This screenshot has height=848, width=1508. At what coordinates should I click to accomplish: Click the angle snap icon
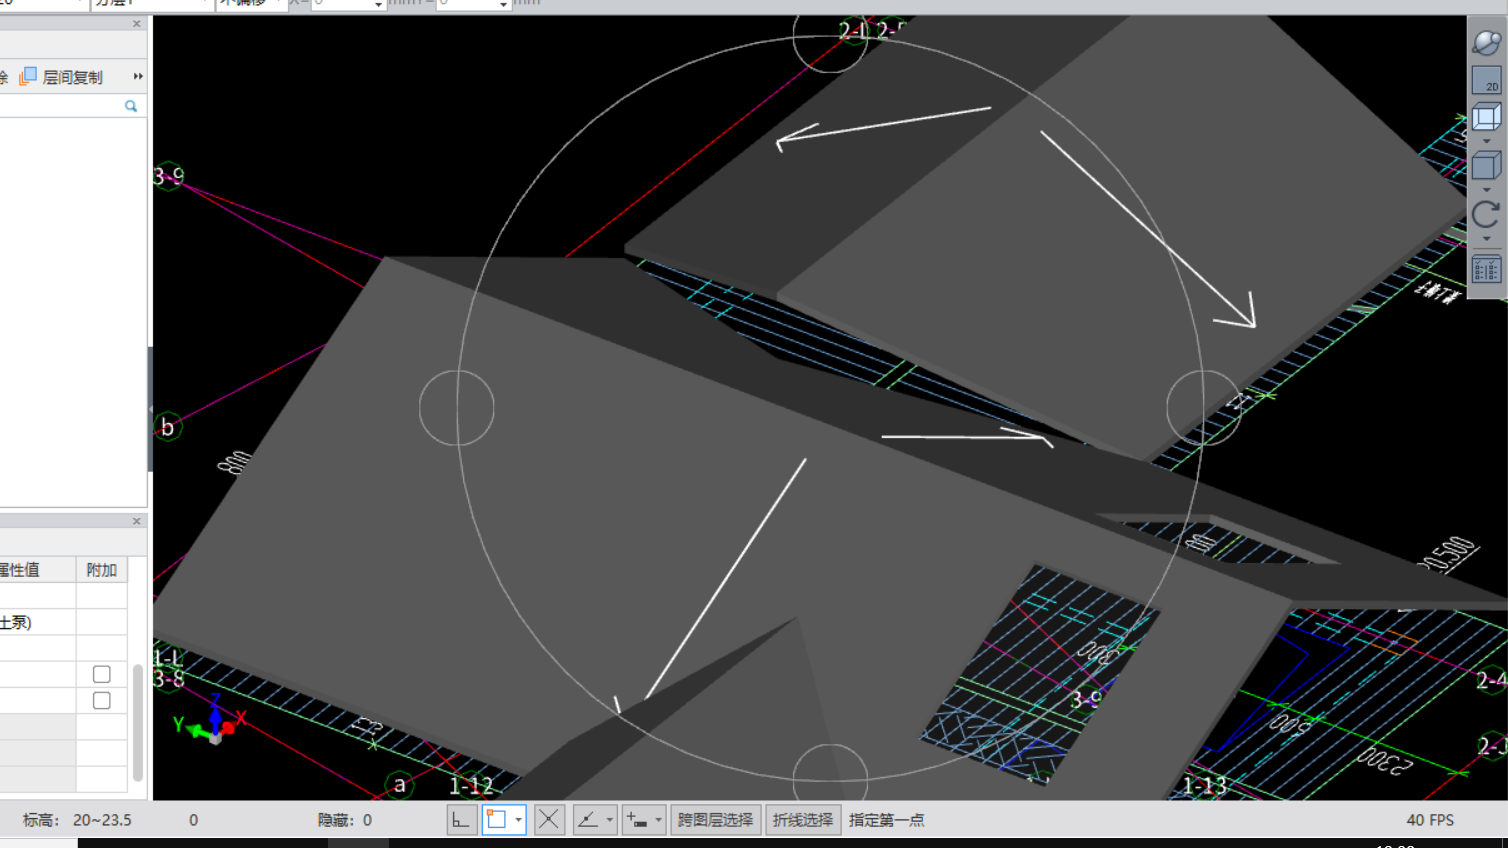tap(588, 820)
